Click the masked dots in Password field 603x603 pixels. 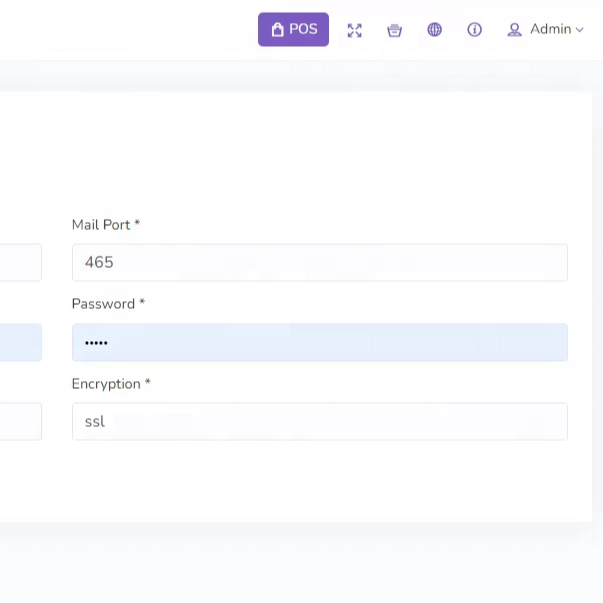click(x=96, y=343)
